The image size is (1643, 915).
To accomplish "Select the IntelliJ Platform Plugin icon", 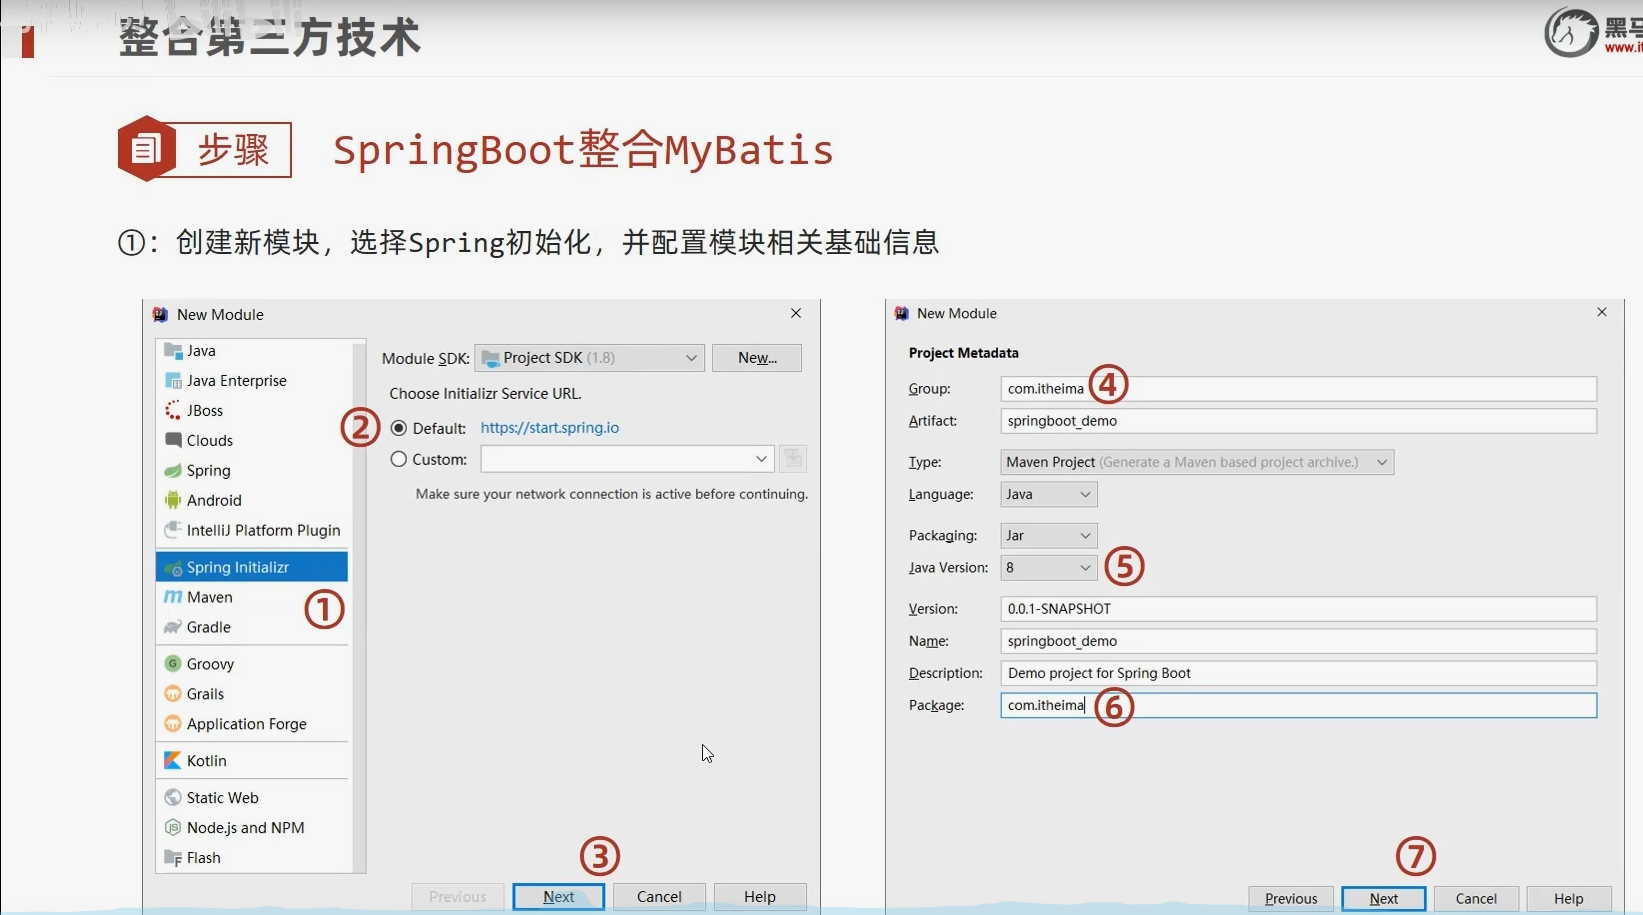I will pos(173,530).
